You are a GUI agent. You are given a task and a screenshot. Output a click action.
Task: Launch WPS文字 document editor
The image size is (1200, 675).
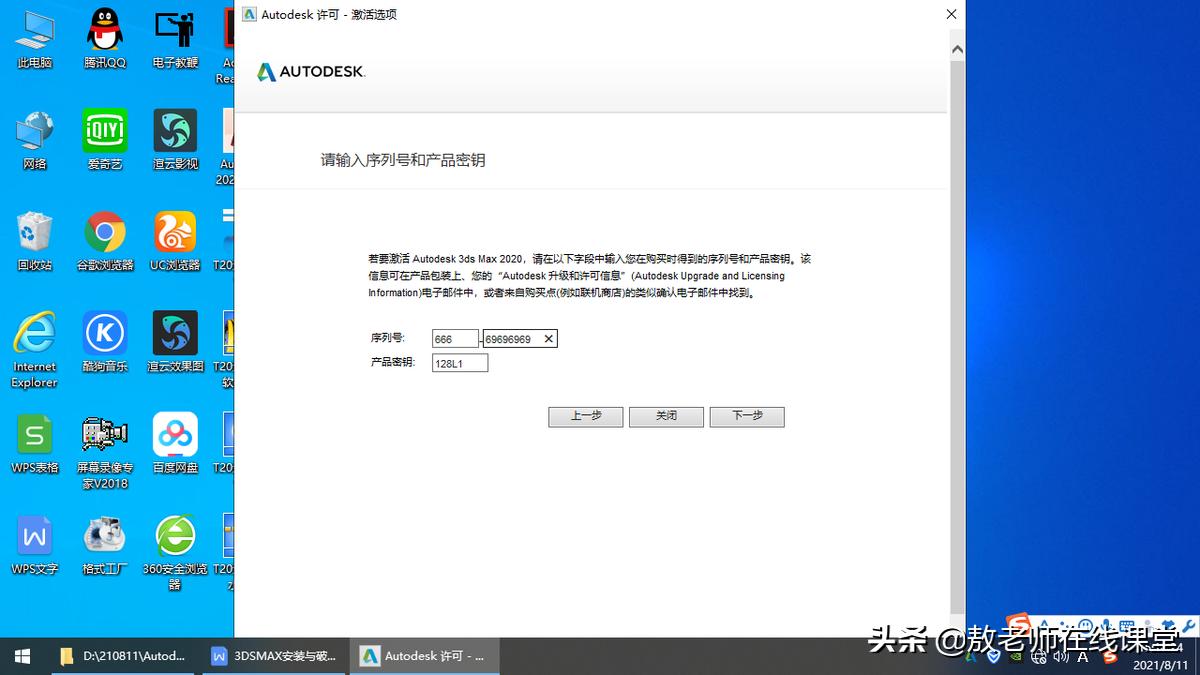(x=34, y=537)
